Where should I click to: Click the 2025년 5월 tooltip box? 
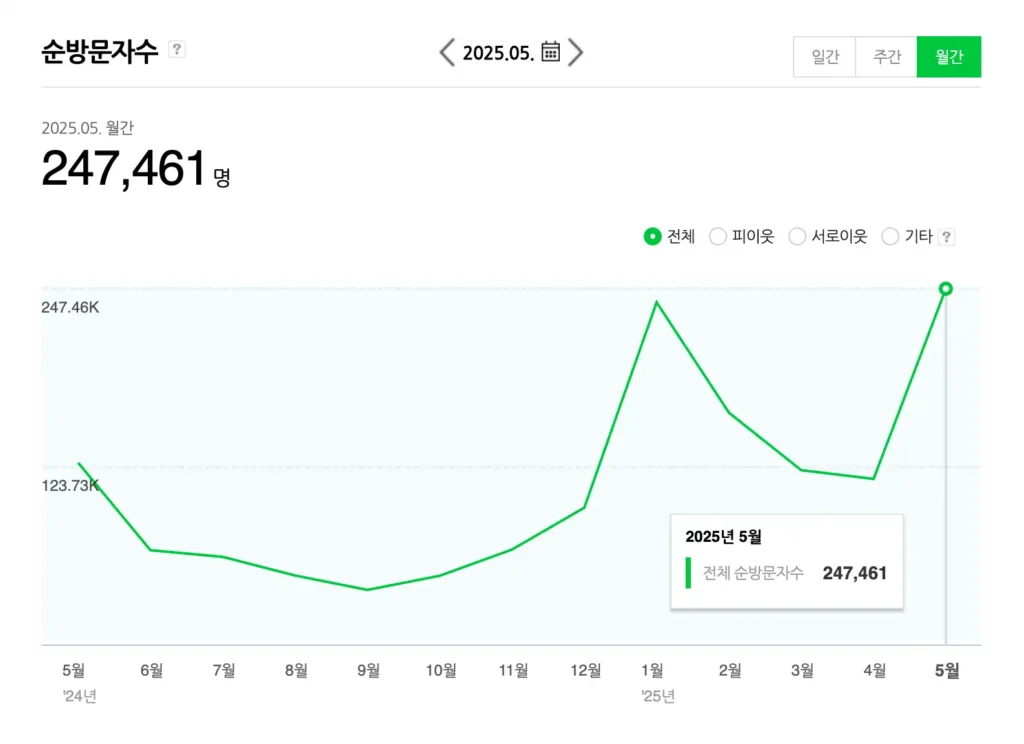point(786,562)
